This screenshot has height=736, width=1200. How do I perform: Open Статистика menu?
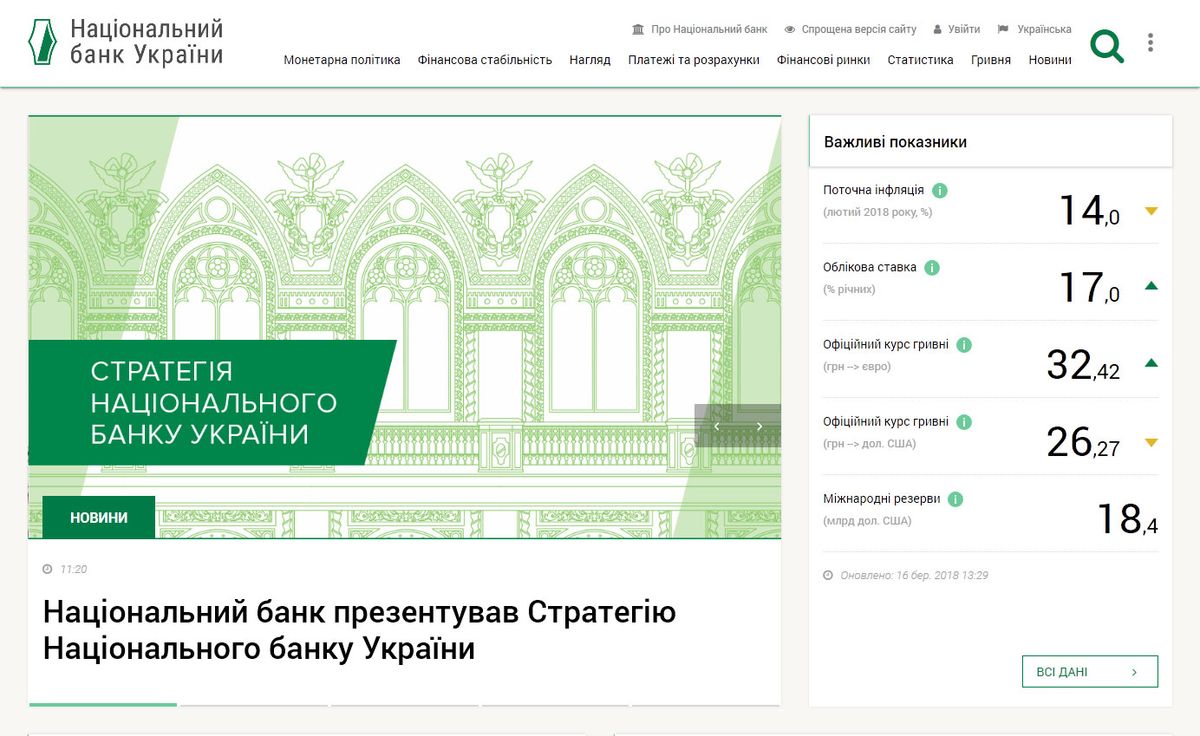pyautogui.click(x=920, y=60)
